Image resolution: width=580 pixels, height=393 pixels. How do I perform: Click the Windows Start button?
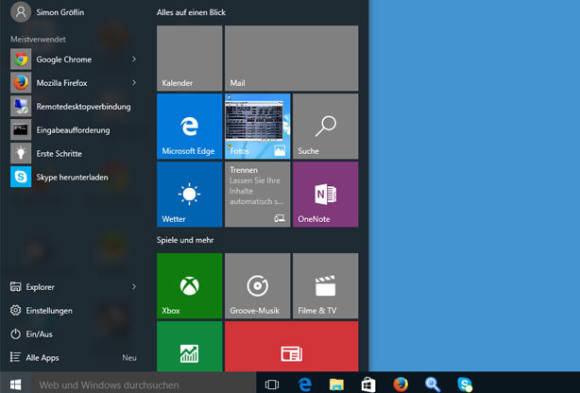16,384
